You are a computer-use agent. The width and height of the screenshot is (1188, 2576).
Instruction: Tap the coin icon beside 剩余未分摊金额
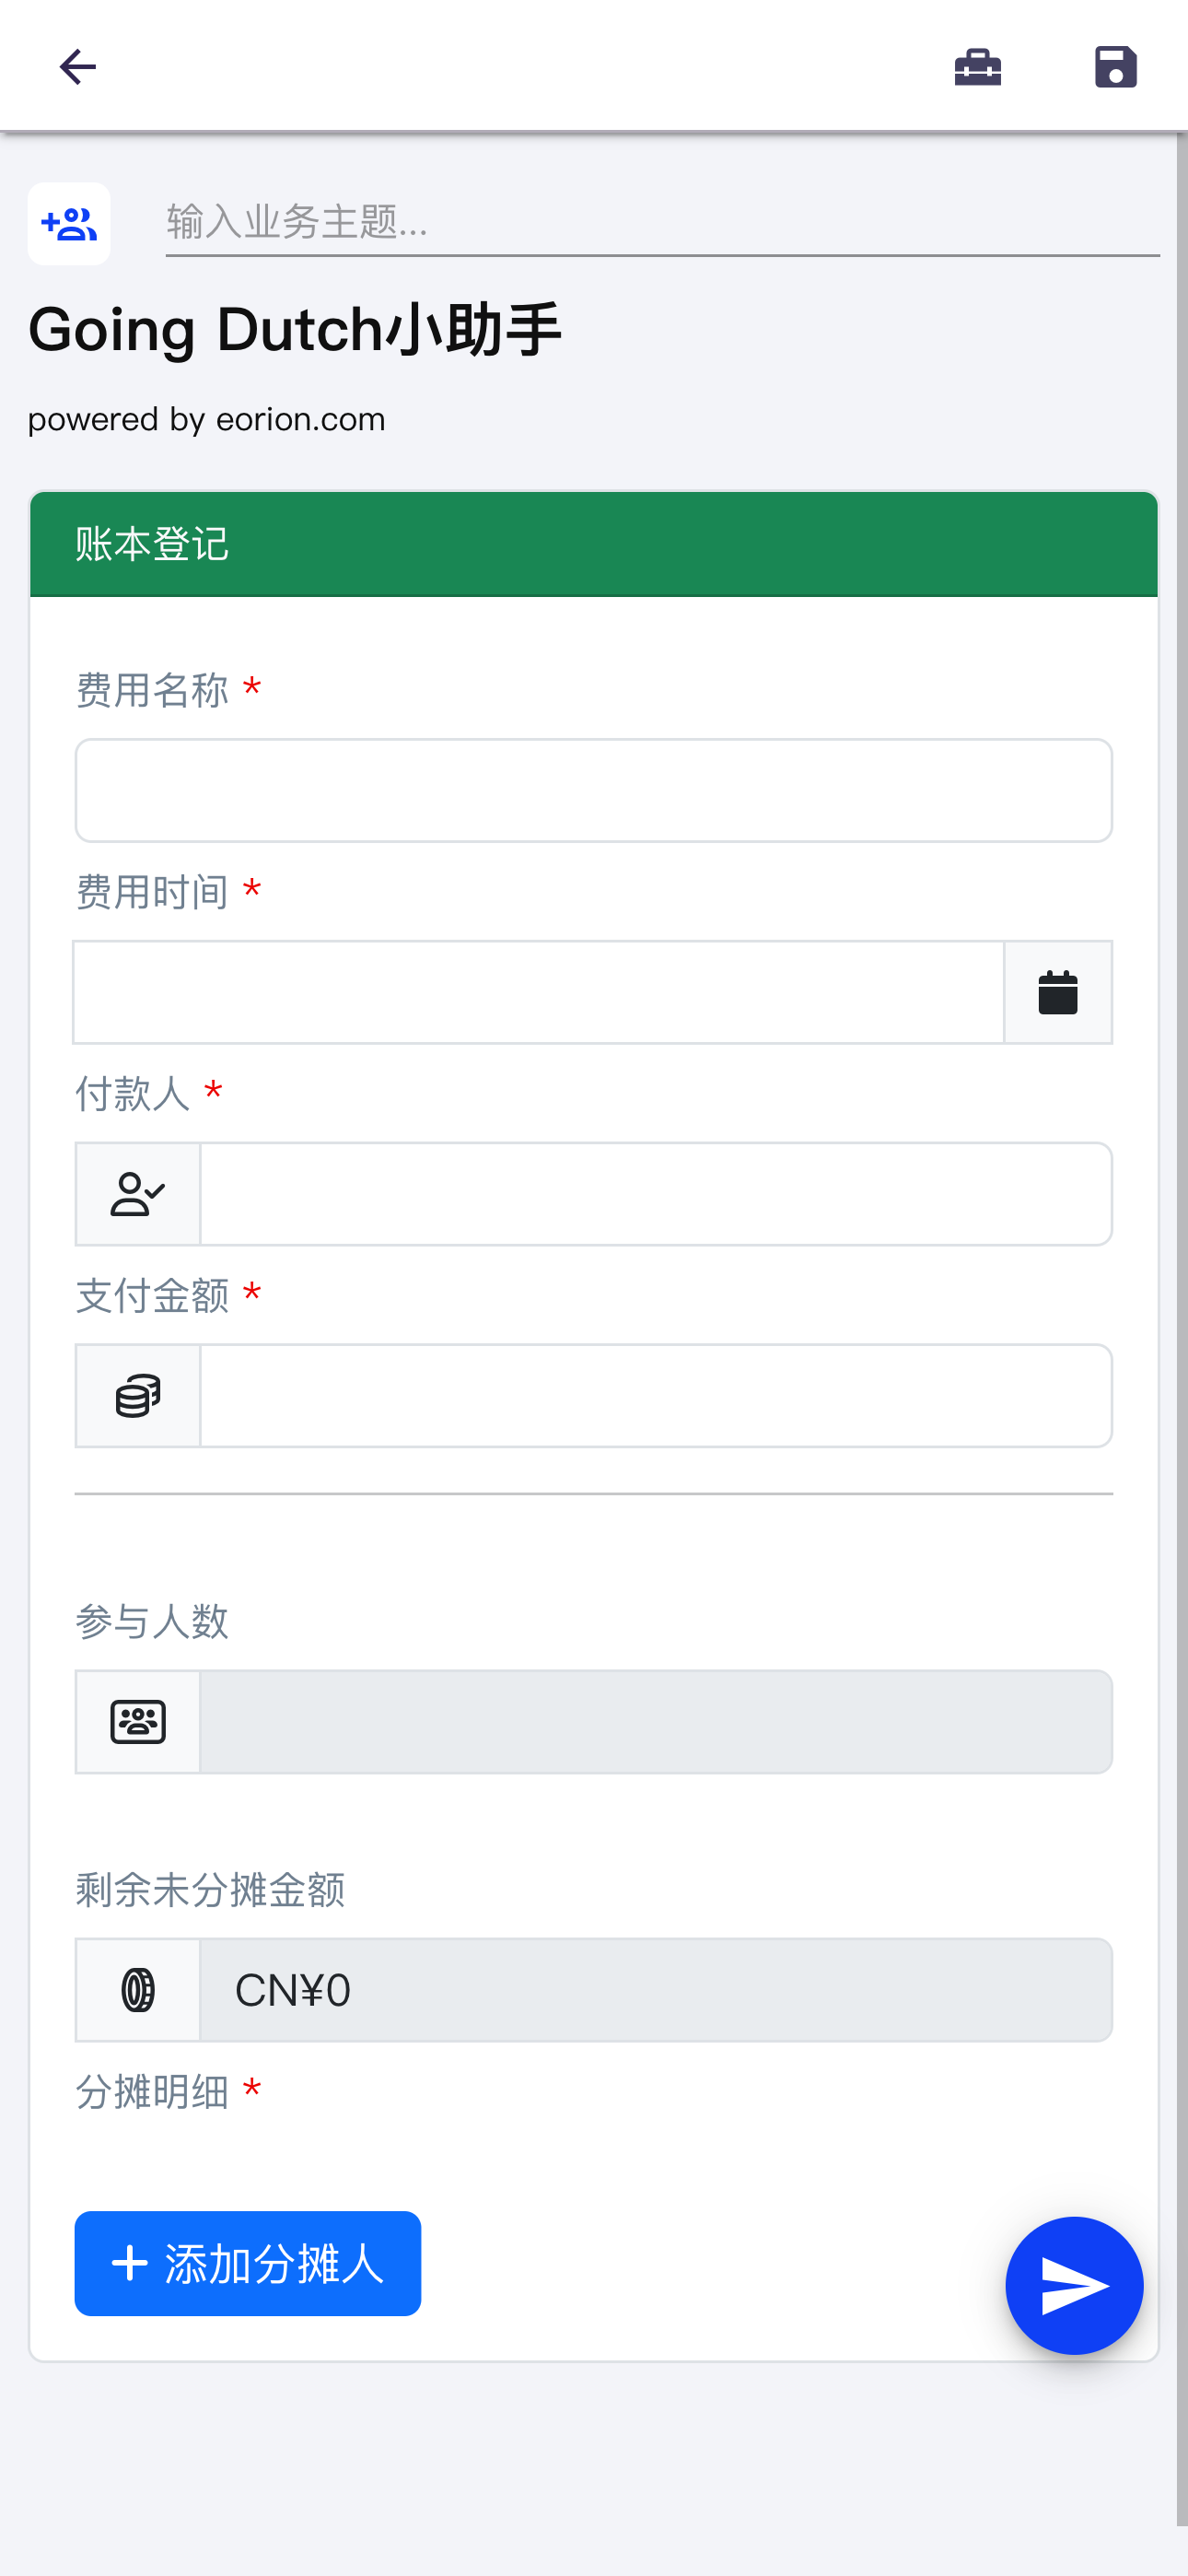pyautogui.click(x=138, y=1990)
